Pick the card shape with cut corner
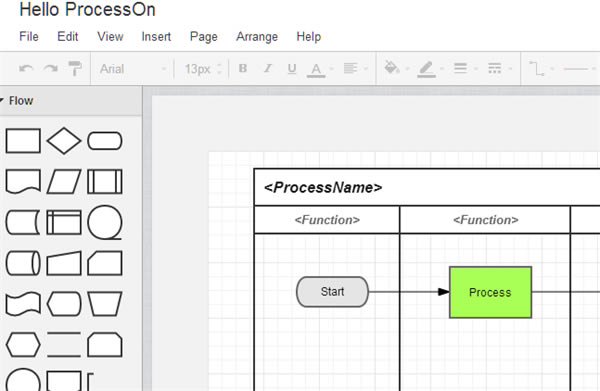The height and width of the screenshot is (391, 600). point(105,263)
